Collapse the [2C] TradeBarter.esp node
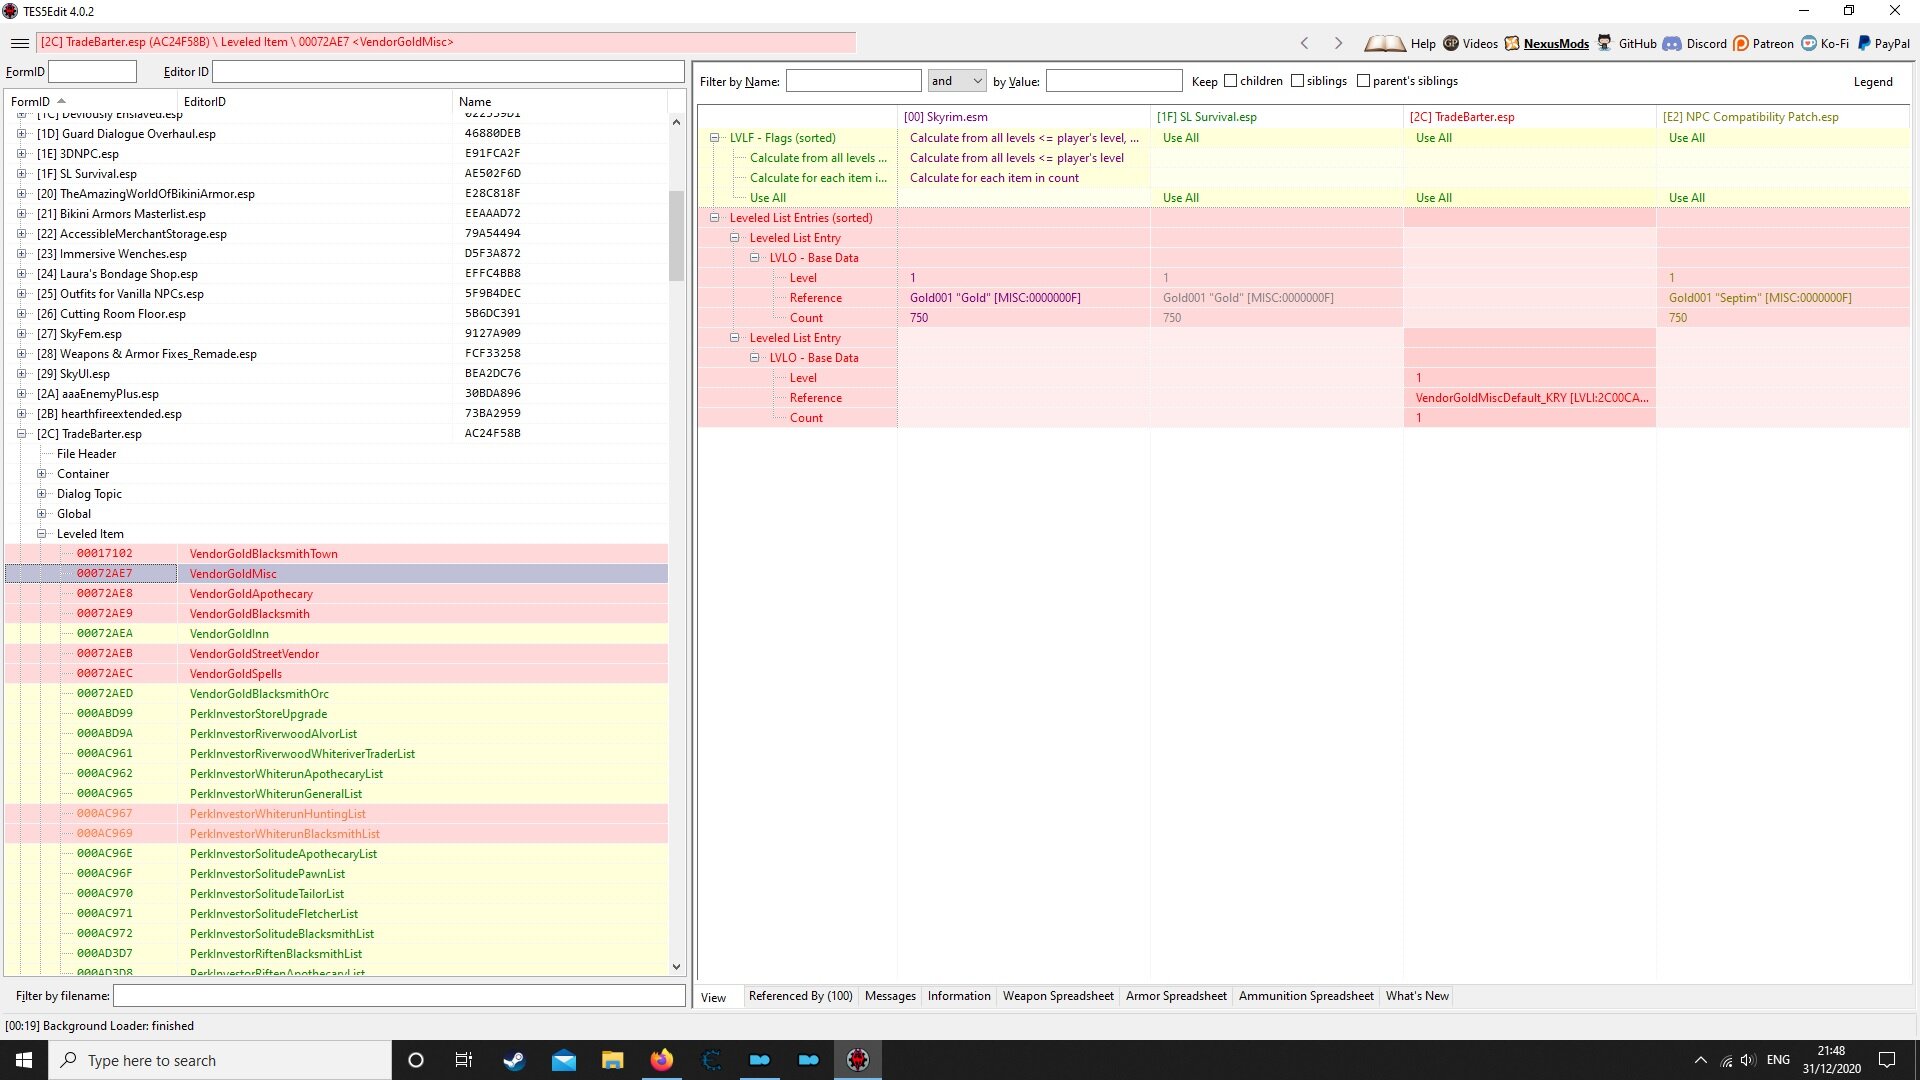The height and width of the screenshot is (1080, 1920). pos(21,434)
